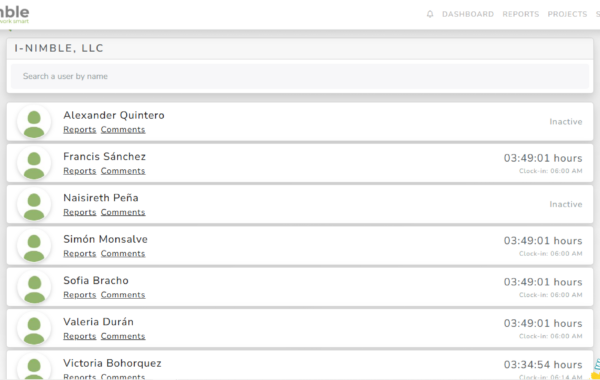Switch to the Projects menu item
This screenshot has height=380, width=600.
[567, 14]
